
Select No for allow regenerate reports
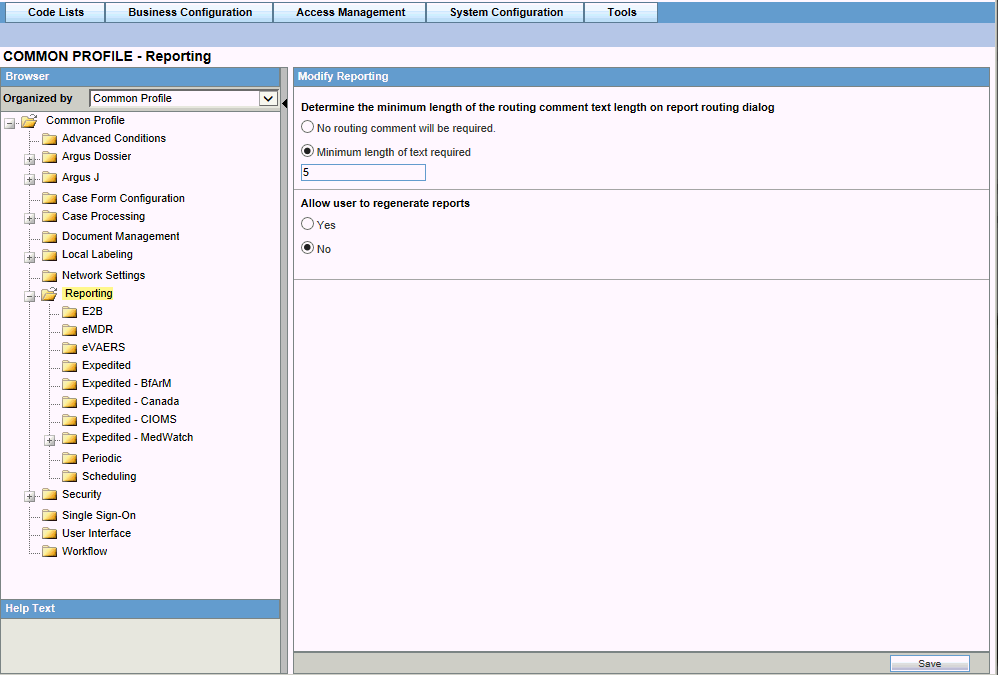point(307,247)
